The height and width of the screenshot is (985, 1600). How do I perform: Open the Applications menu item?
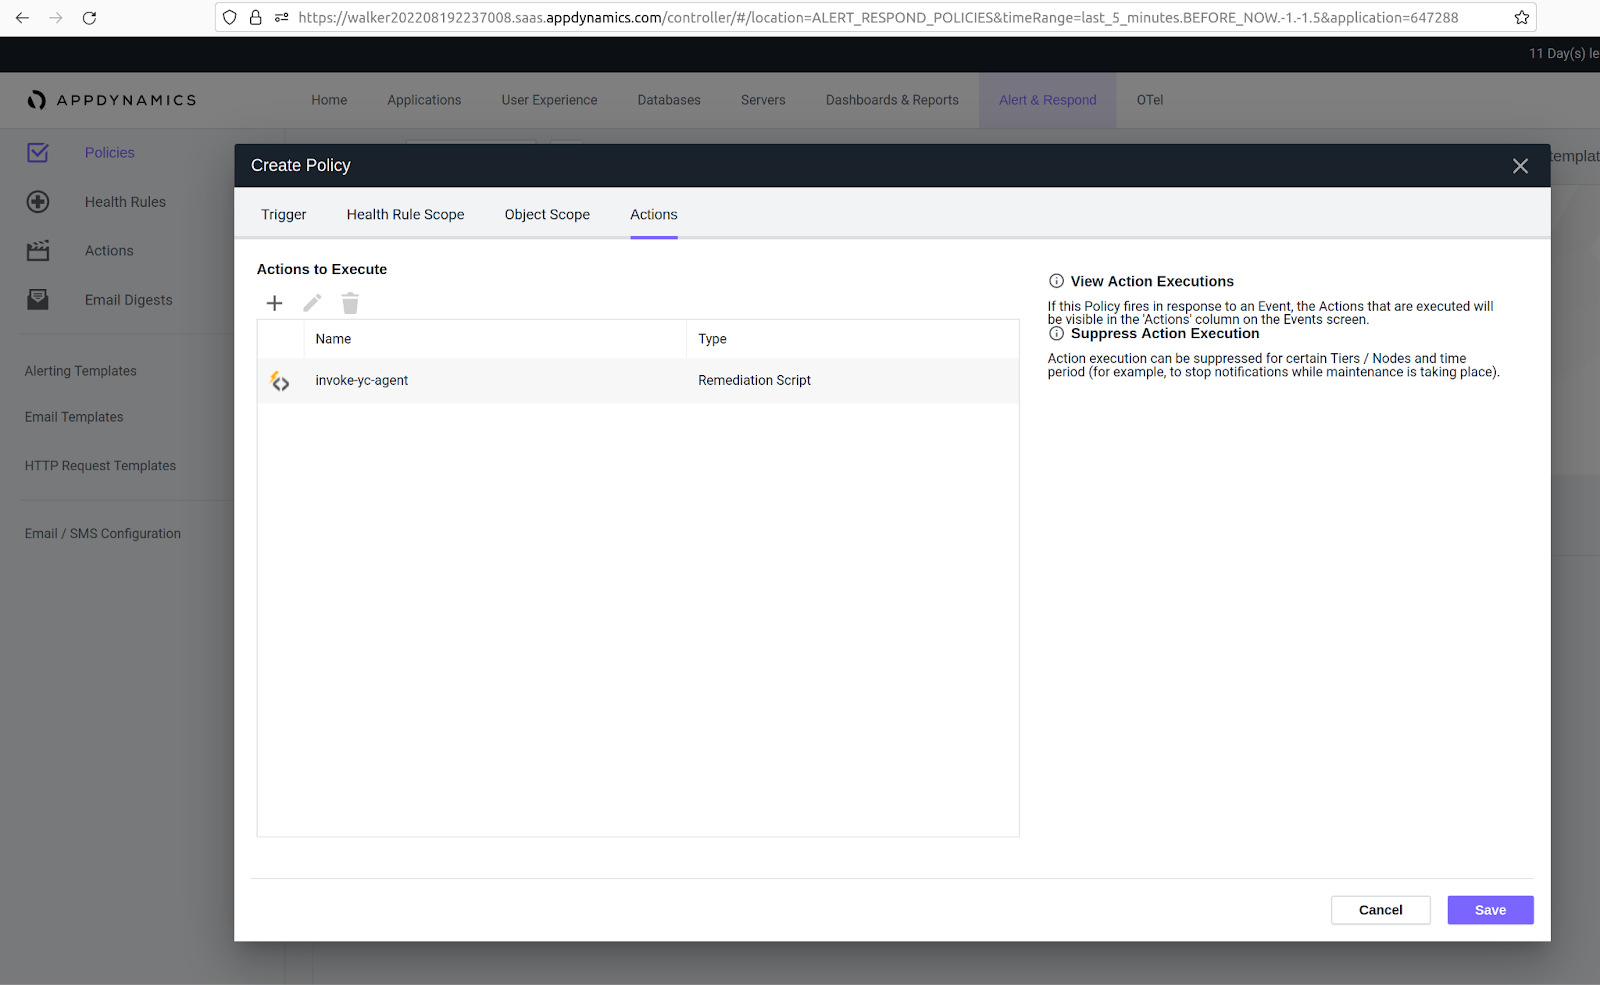(x=424, y=100)
